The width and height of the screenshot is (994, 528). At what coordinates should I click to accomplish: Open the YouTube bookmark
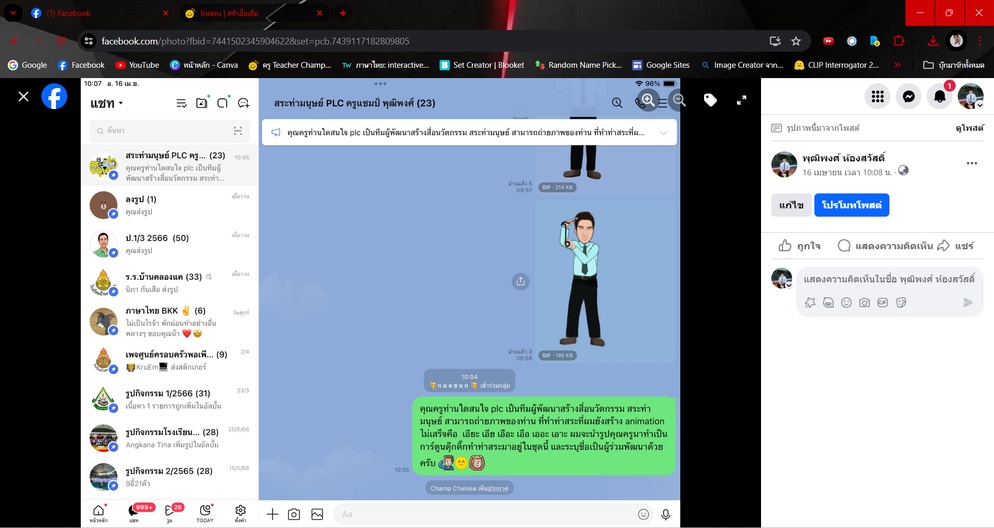click(x=137, y=65)
